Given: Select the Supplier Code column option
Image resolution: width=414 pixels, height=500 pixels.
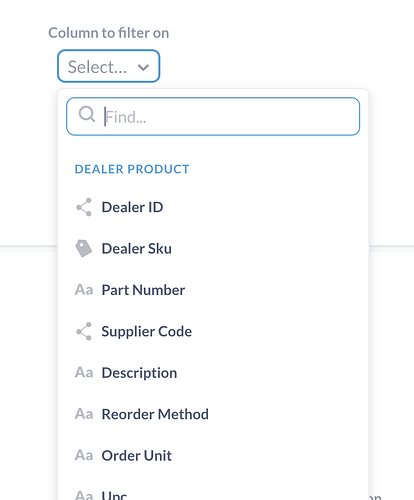Looking at the screenshot, I should pos(213,331).
